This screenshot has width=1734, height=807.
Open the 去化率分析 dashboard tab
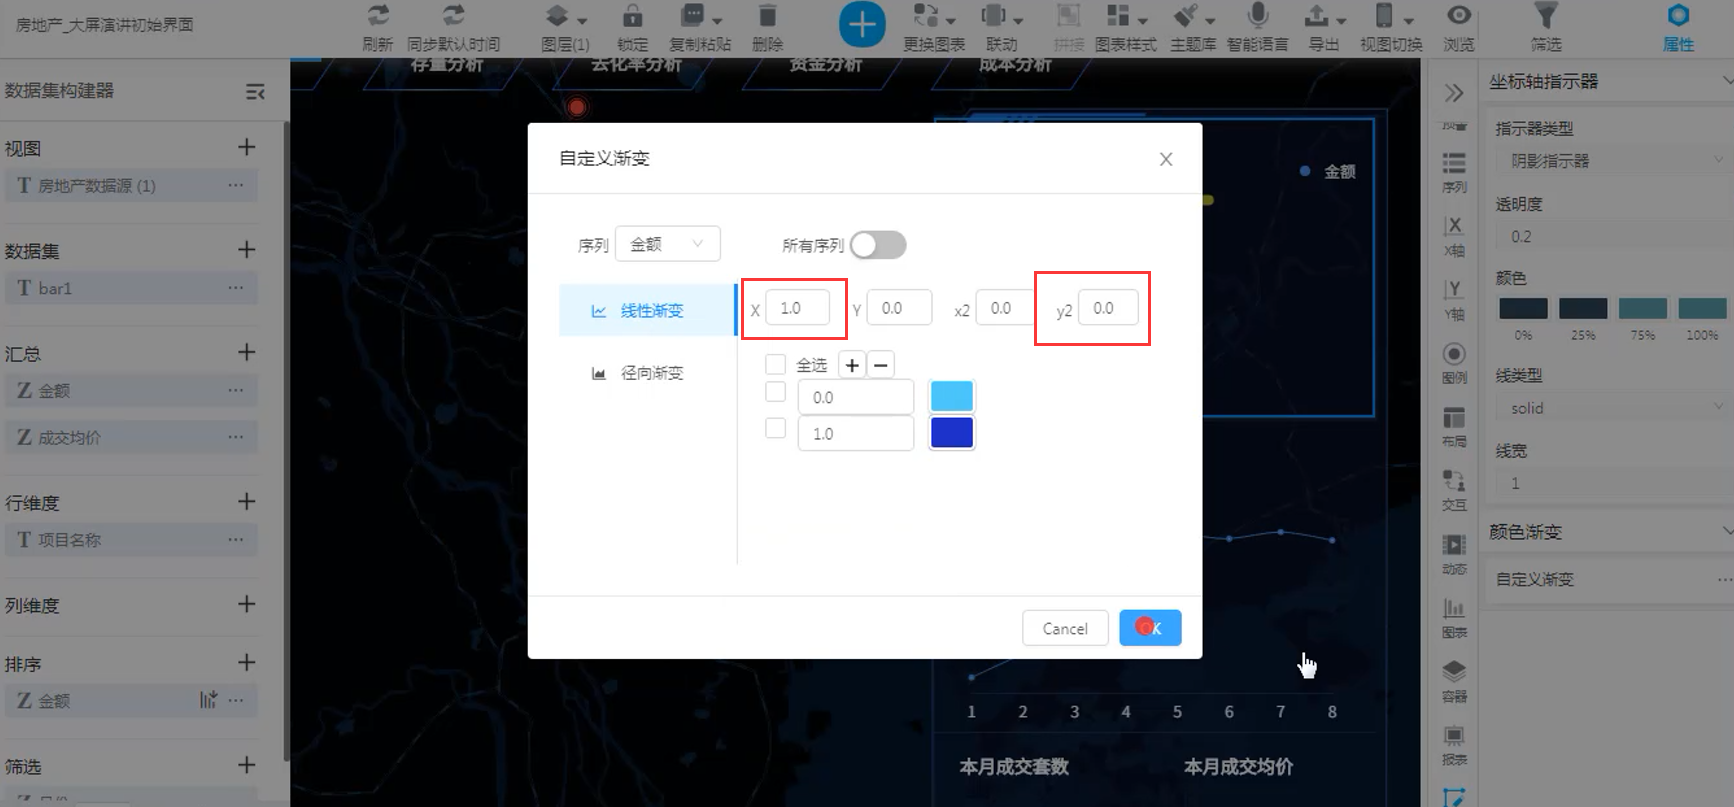(636, 66)
